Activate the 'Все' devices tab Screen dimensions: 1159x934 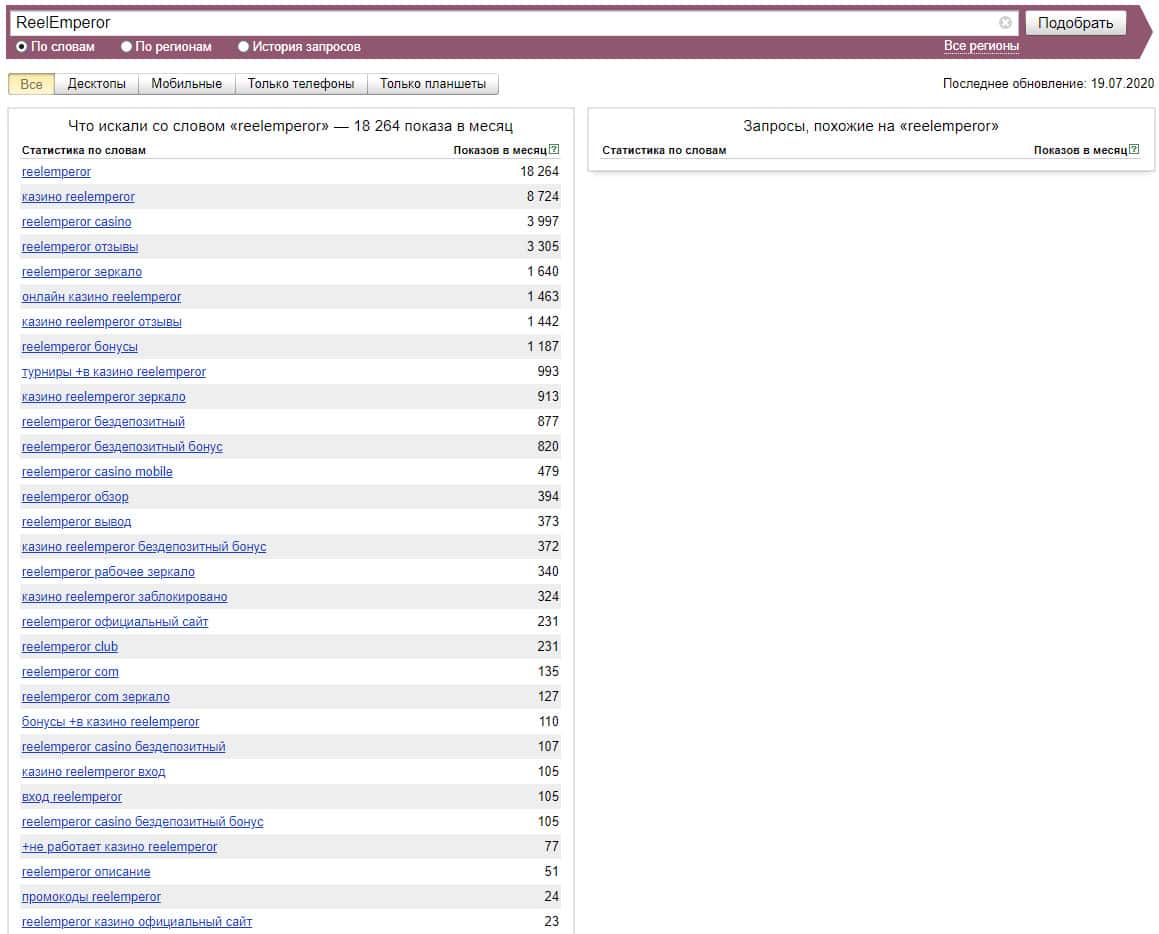click(31, 84)
